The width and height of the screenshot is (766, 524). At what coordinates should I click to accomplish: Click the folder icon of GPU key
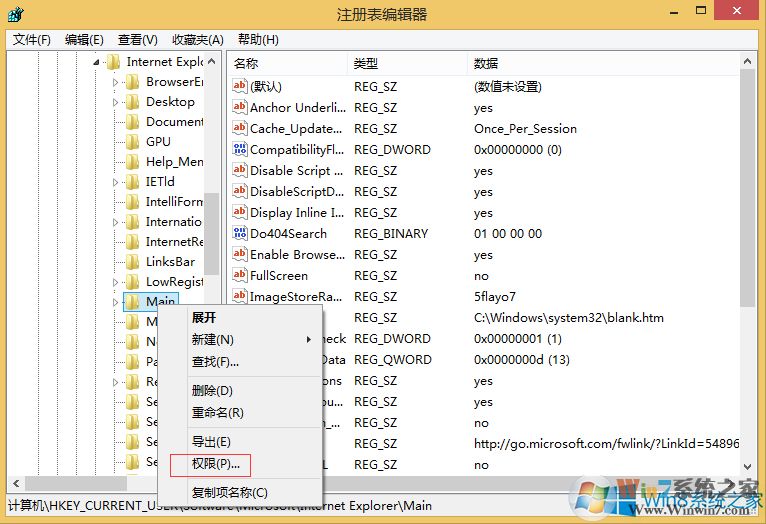point(132,142)
